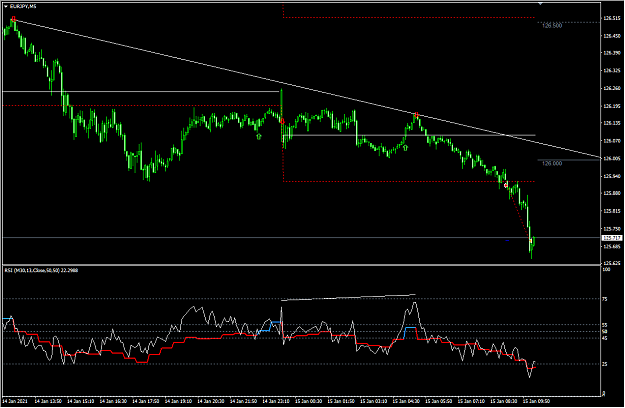Click the highlighted current price tag 125.717

point(611,238)
